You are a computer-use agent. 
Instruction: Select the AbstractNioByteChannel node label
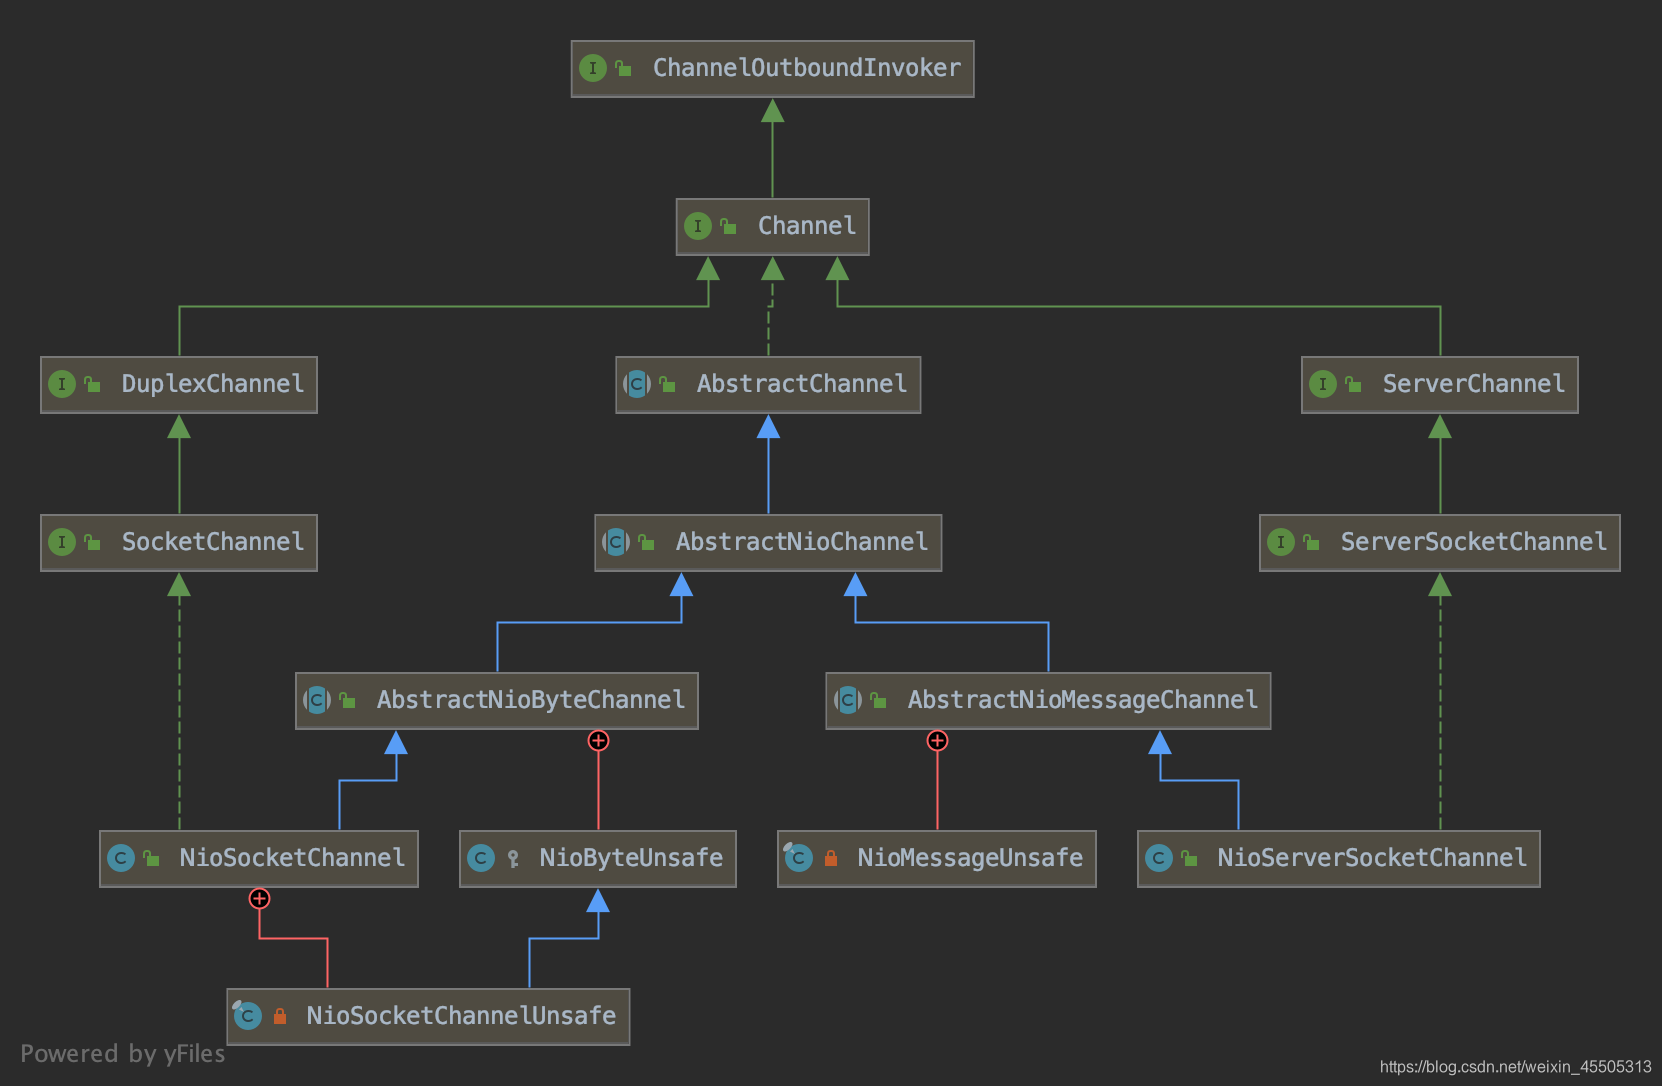[x=531, y=700]
